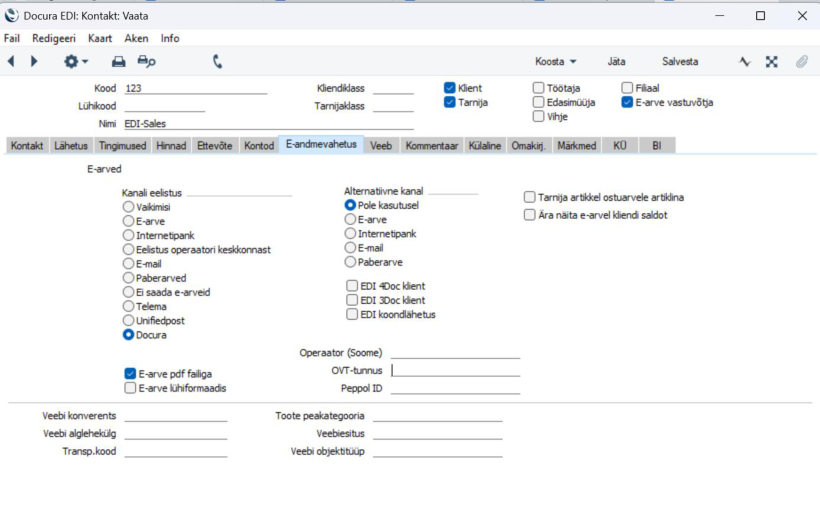Click the Veebi konverents field

[176, 416]
